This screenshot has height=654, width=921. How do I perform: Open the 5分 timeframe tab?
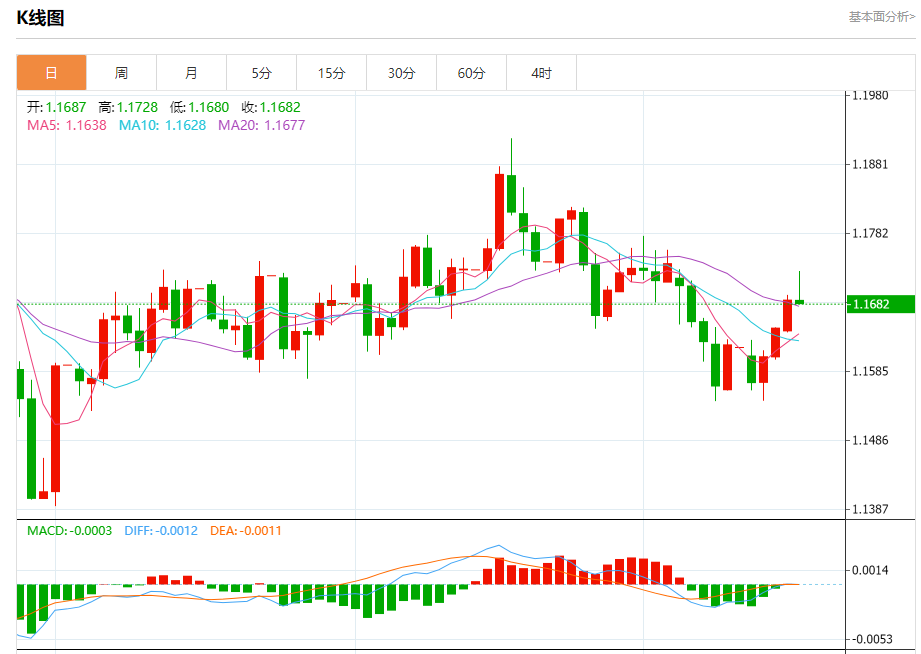(261, 73)
